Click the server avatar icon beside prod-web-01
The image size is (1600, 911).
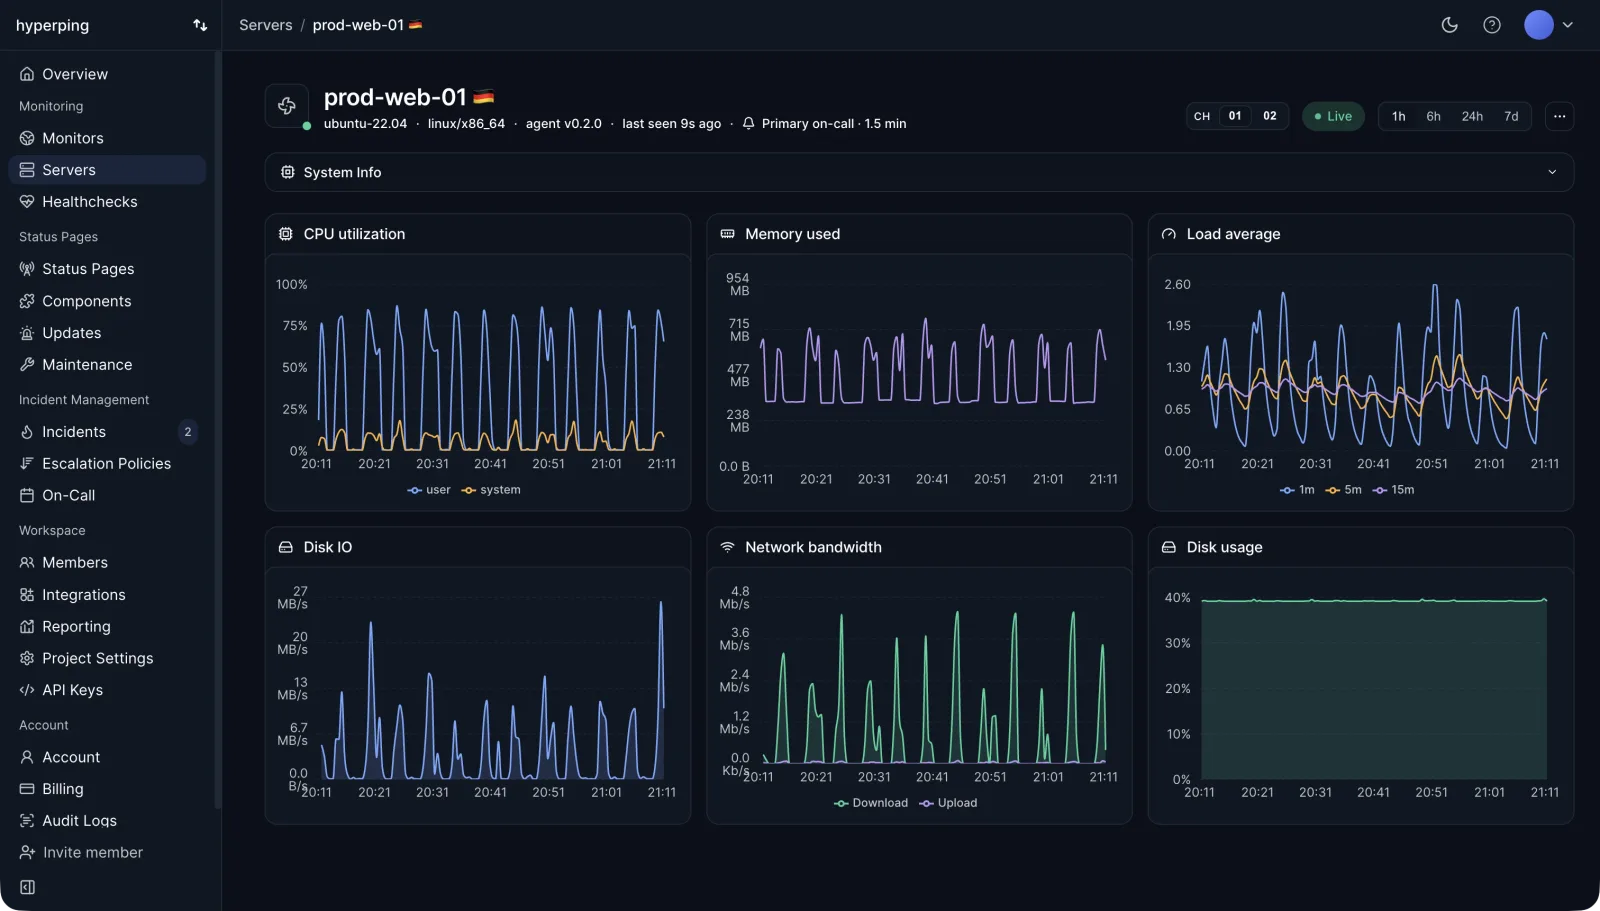pyautogui.click(x=287, y=106)
